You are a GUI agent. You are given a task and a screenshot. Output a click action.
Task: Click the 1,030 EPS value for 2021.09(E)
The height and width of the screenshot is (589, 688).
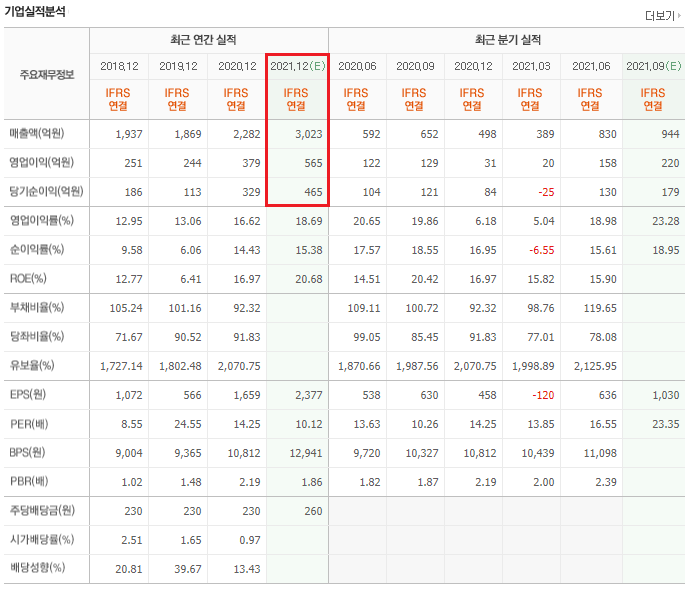(x=666, y=395)
